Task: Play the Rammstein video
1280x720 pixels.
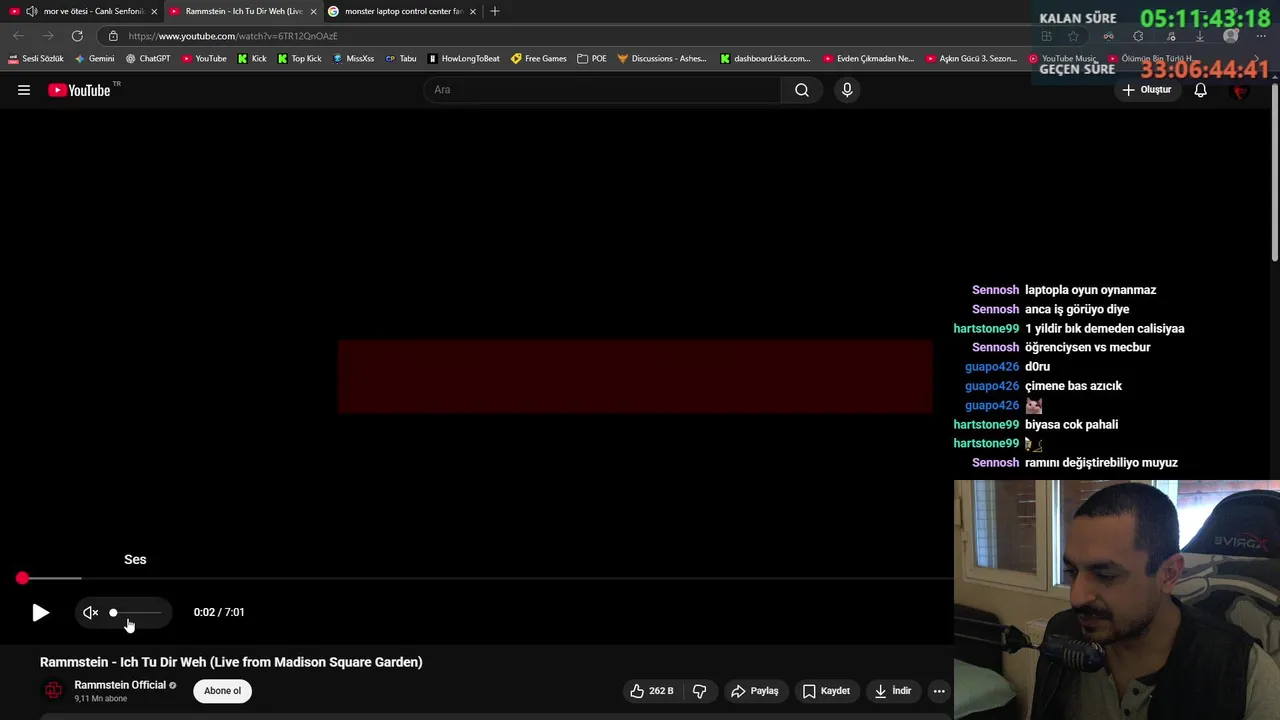Action: (x=40, y=612)
